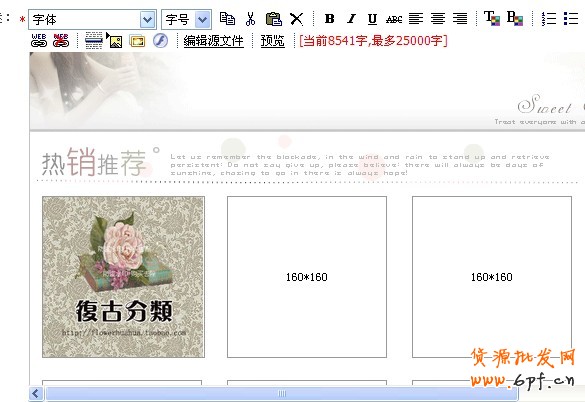Insert a Flash object
The image size is (585, 402).
click(160, 40)
